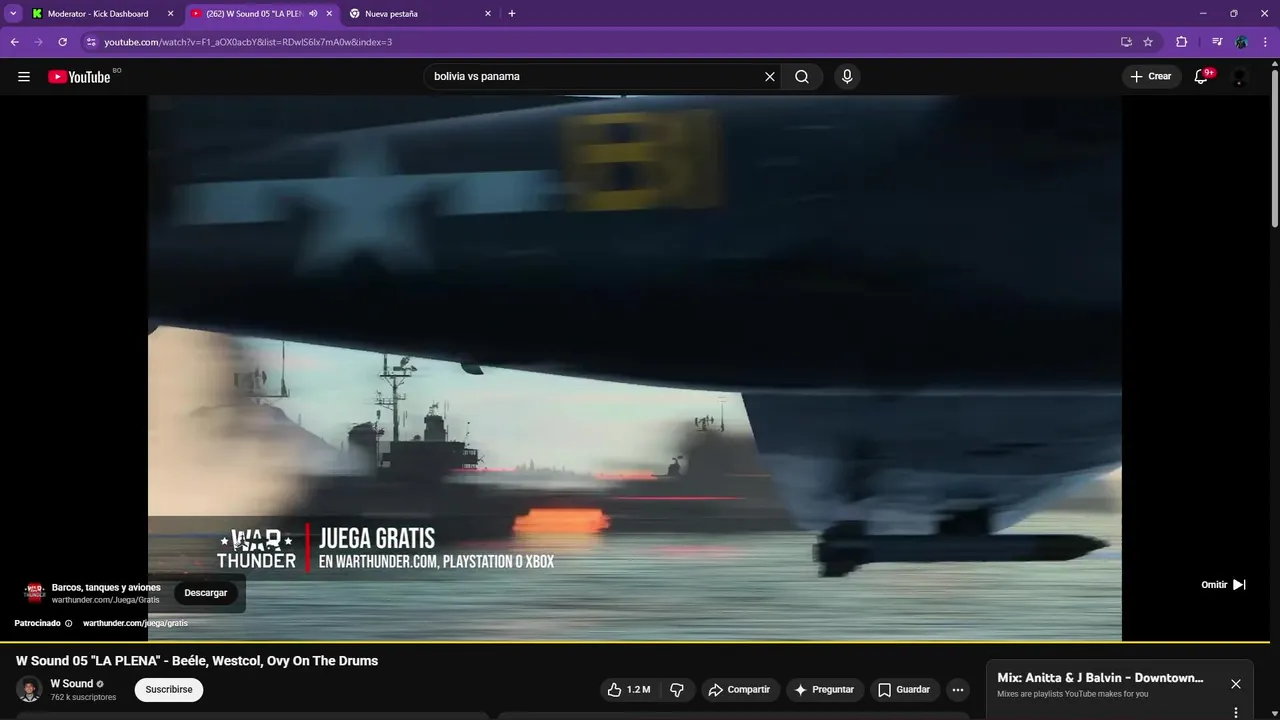The height and width of the screenshot is (720, 1280).
Task: Click the Preguntar ask button
Action: click(x=824, y=690)
